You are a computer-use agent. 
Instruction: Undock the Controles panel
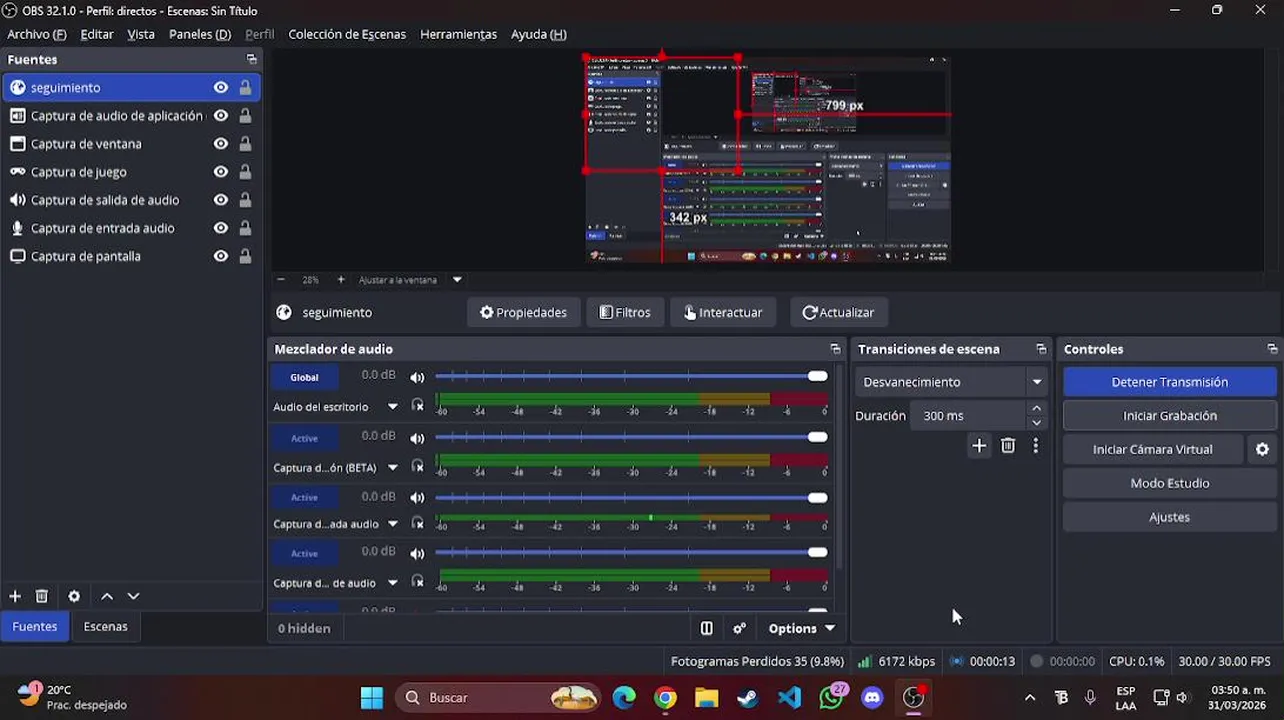pos(1272,349)
